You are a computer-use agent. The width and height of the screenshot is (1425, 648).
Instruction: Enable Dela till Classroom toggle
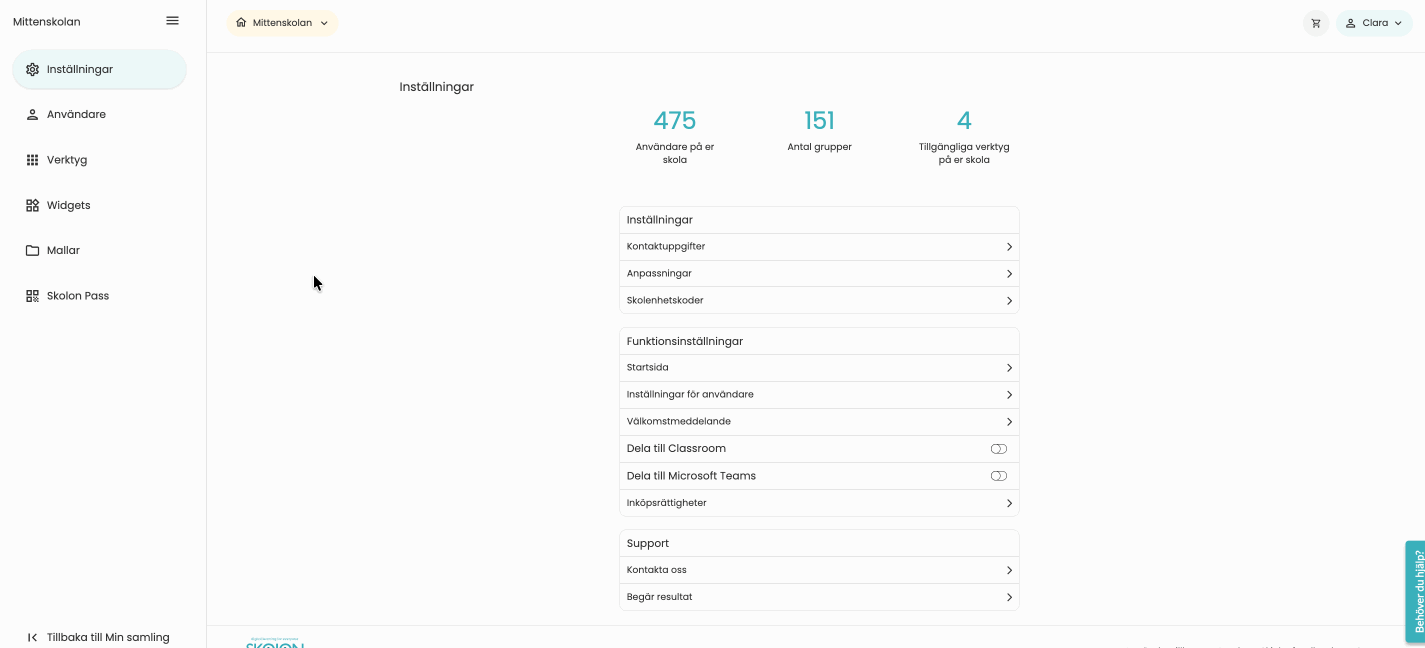coord(998,449)
